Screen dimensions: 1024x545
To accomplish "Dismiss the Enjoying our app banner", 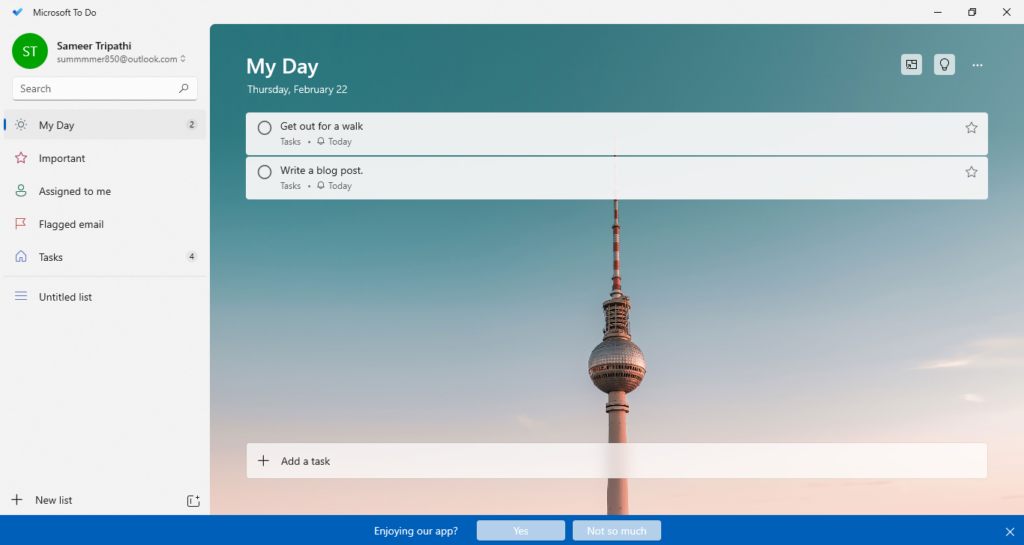I will (x=1010, y=532).
